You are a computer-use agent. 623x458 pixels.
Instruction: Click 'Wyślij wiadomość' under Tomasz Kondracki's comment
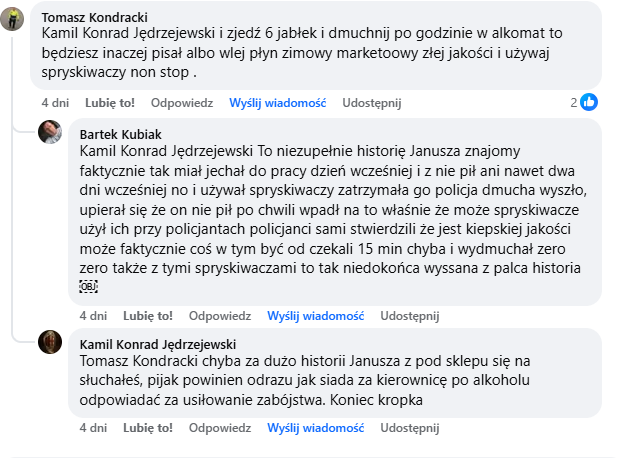click(x=278, y=102)
